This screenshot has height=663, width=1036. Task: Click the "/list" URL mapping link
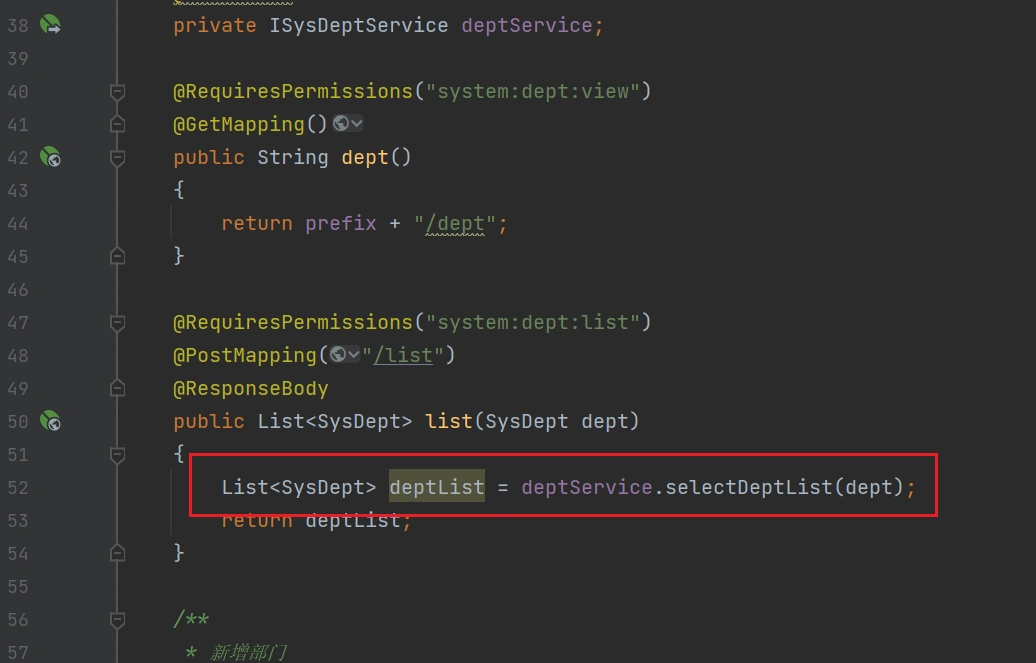point(403,355)
